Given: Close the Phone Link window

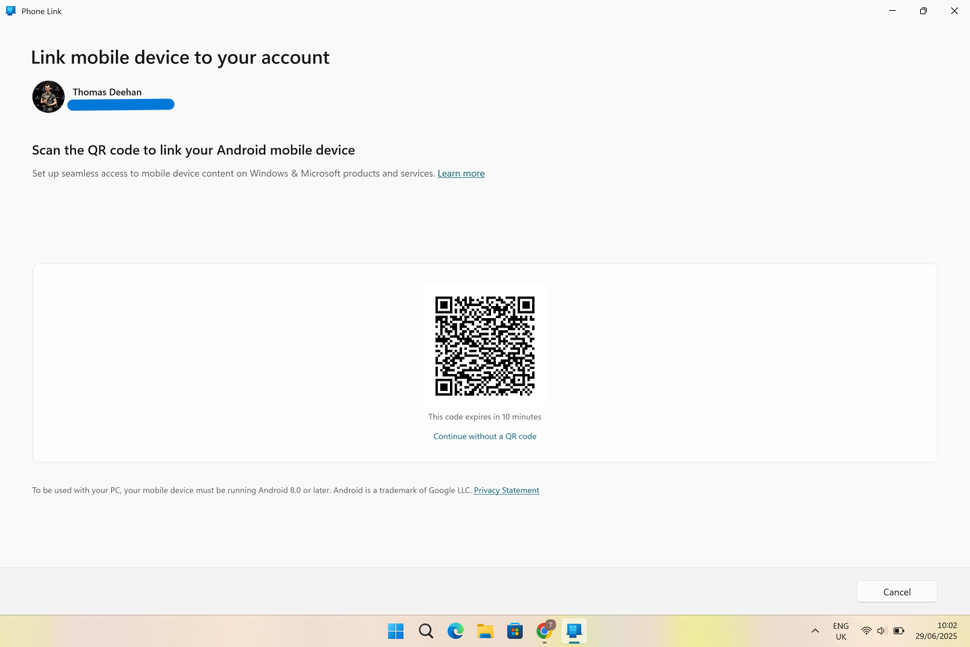Looking at the screenshot, I should [x=954, y=11].
